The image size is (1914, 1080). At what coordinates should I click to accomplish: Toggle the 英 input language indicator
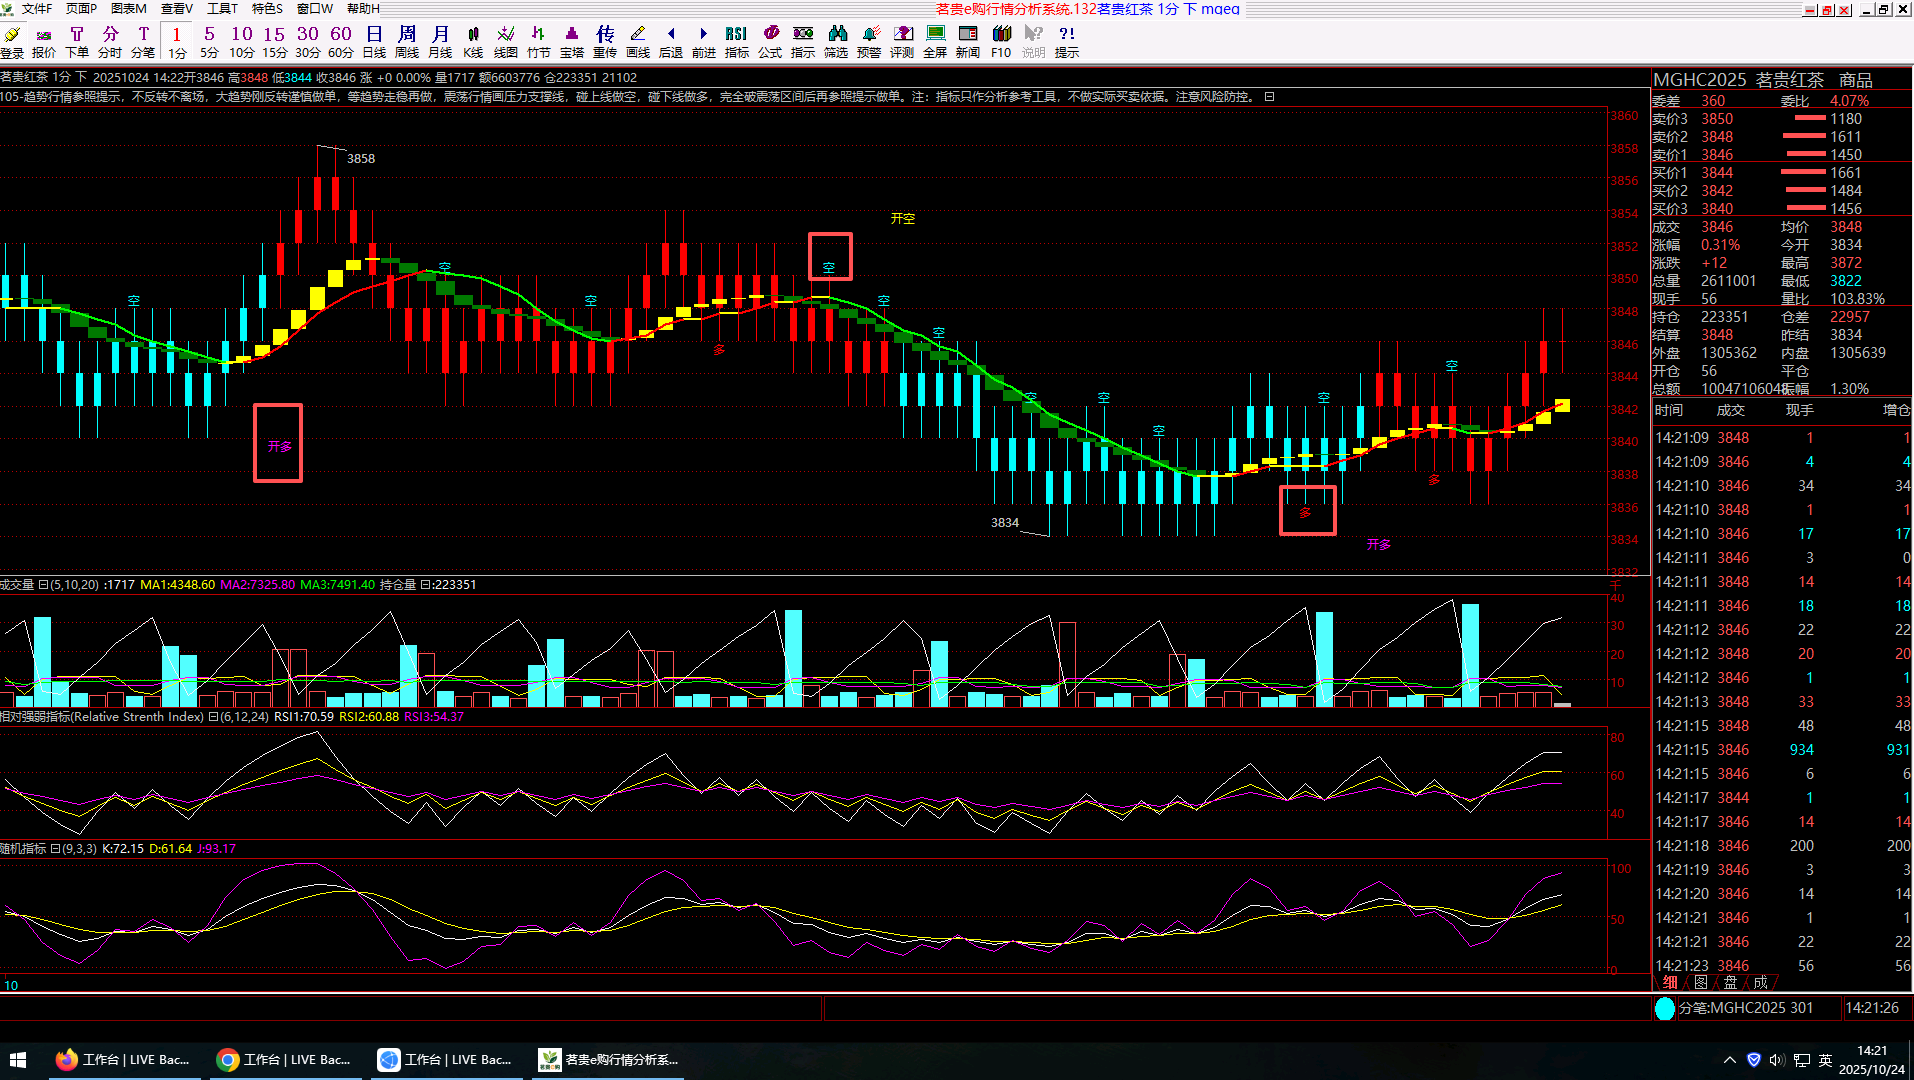click(x=1825, y=1060)
